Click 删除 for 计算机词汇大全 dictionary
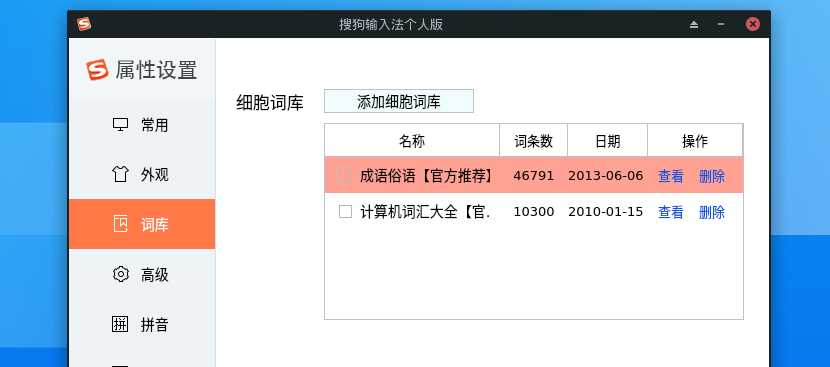 [712, 212]
